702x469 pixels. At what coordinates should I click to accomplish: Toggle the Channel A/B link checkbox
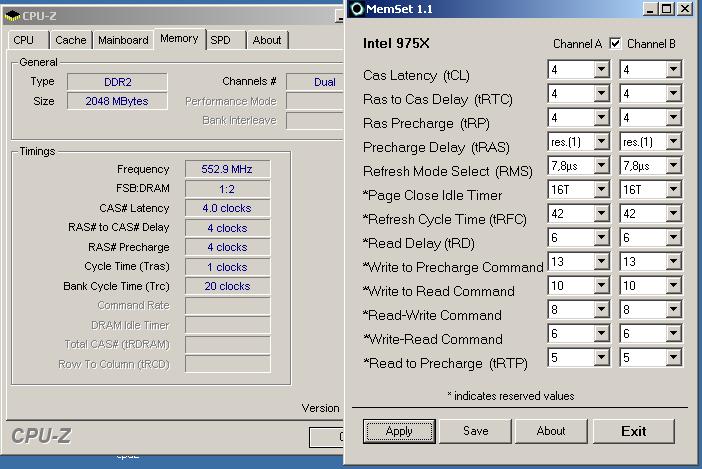[615, 43]
